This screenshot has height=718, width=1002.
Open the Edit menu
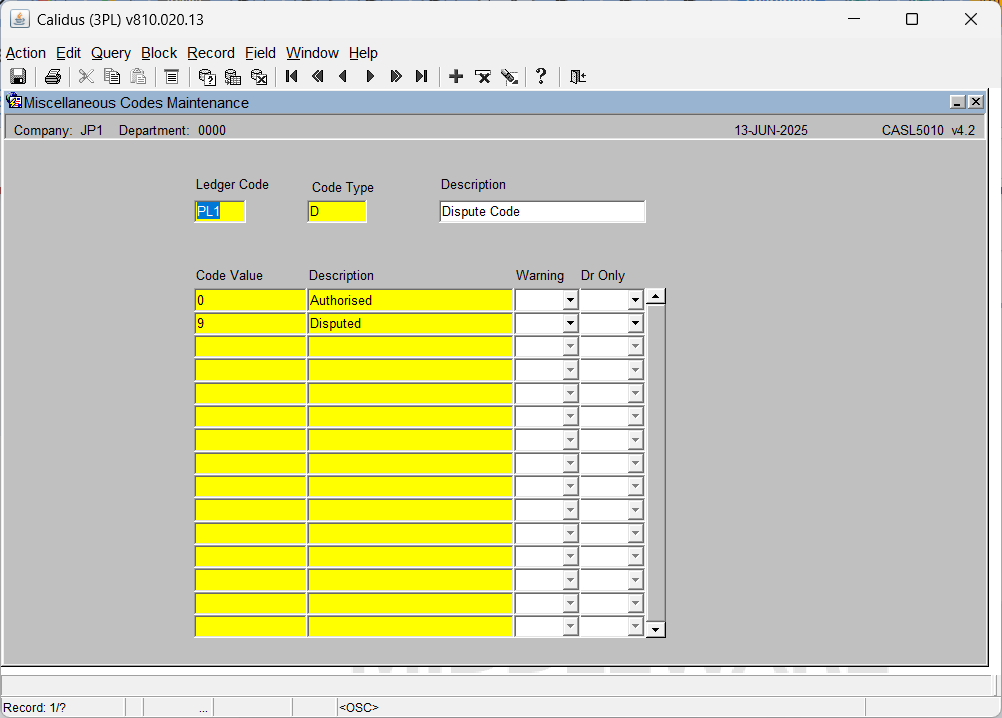pyautogui.click(x=68, y=53)
